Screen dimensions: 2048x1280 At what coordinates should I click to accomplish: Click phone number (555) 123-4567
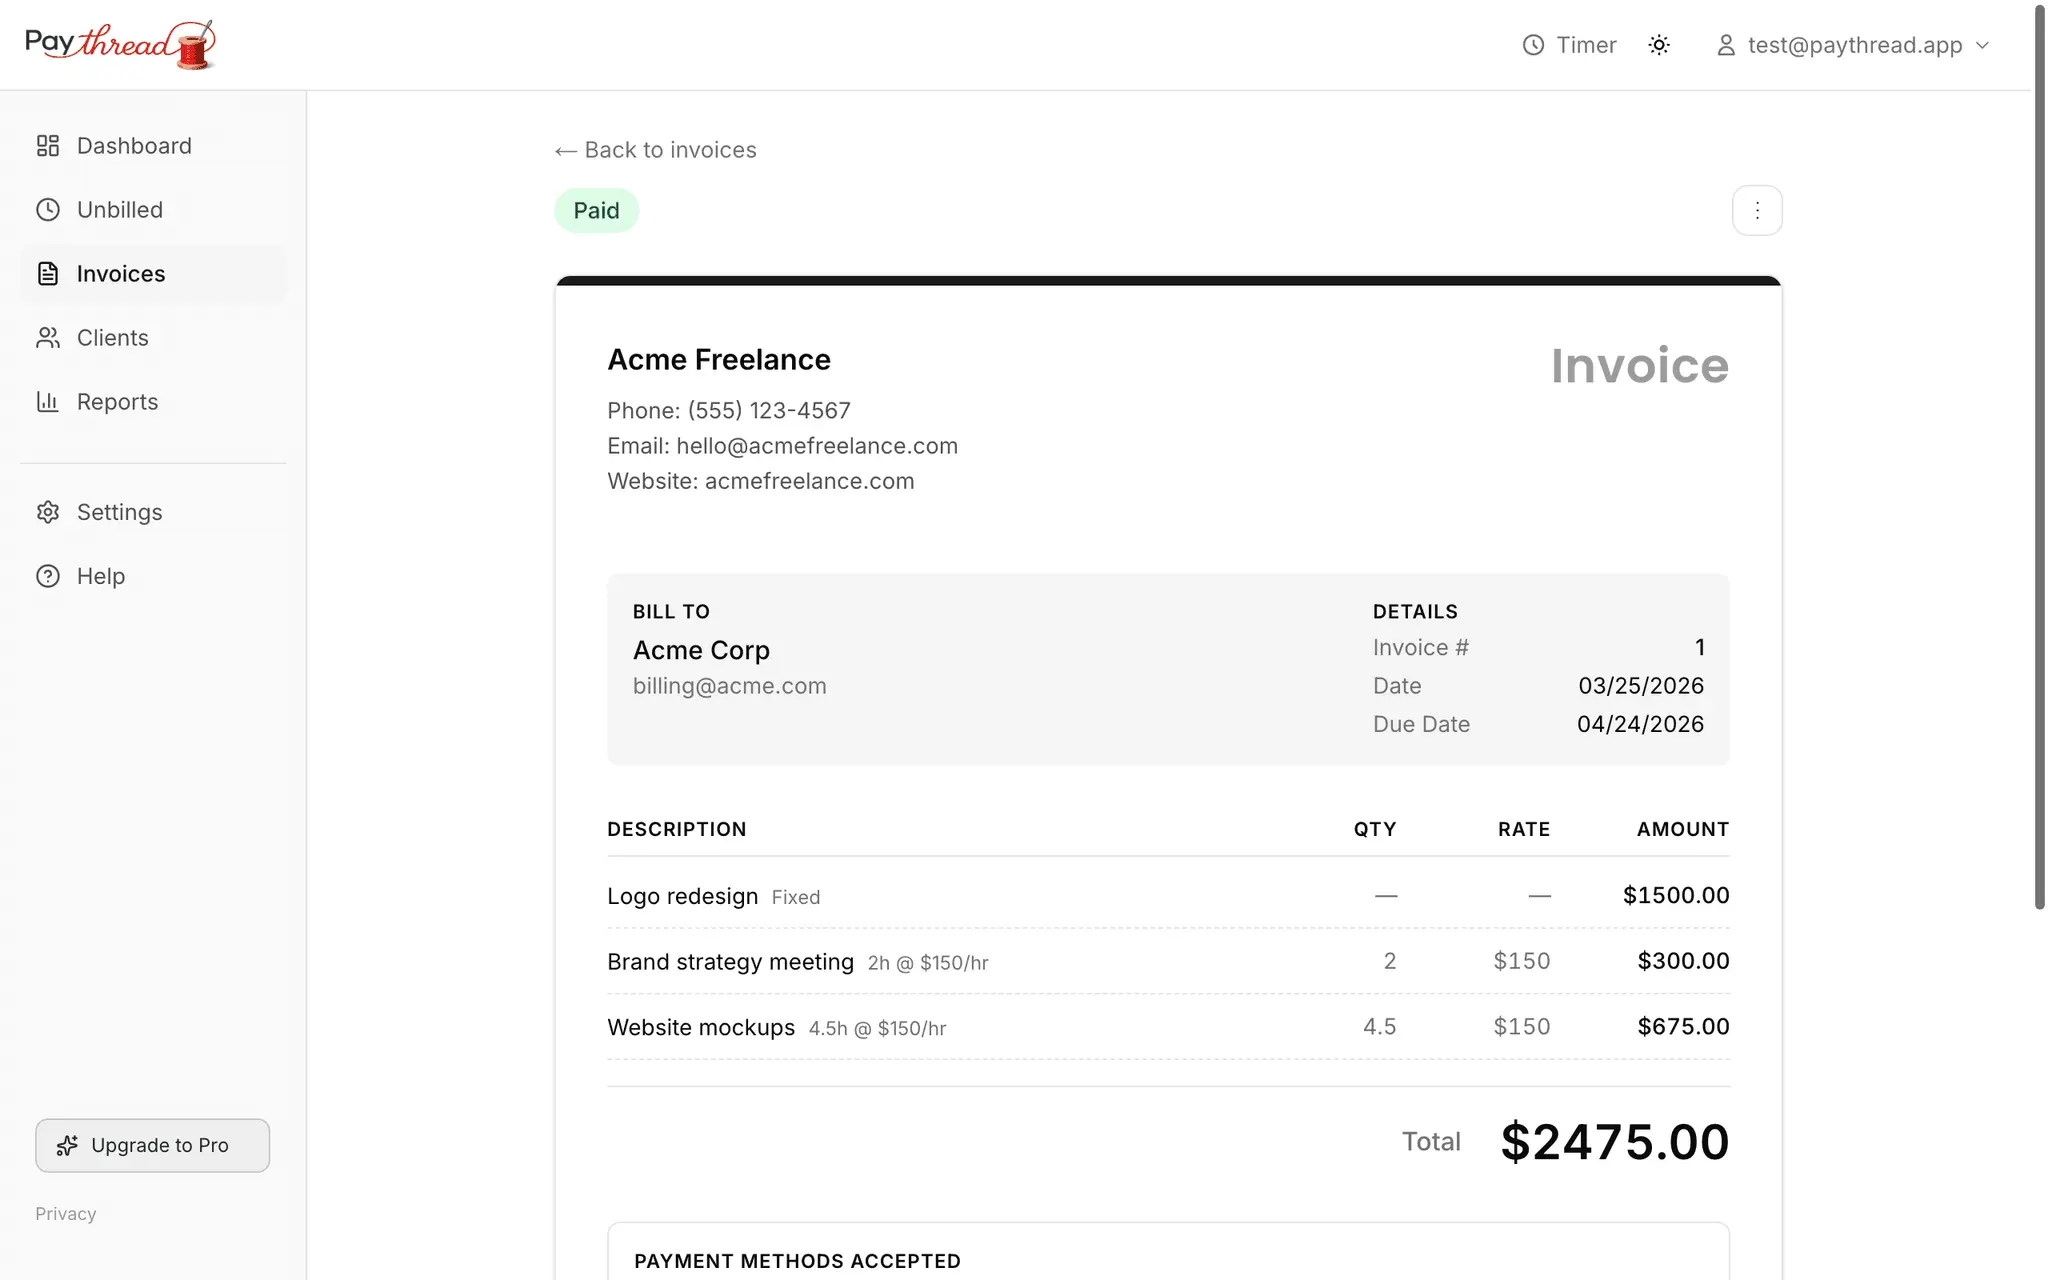(x=769, y=411)
